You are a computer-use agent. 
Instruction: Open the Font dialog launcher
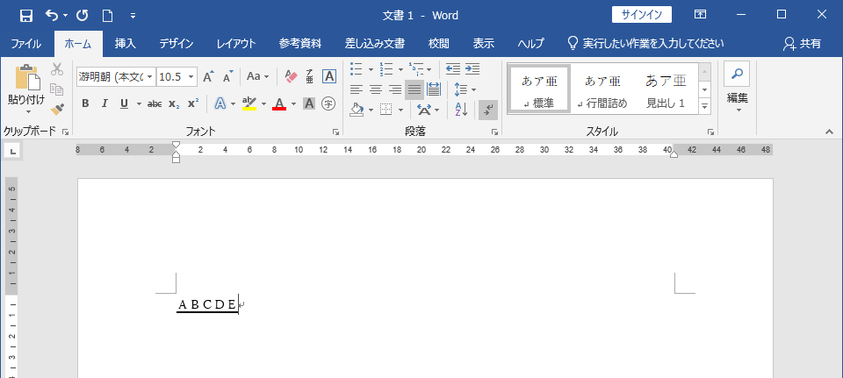[x=335, y=132]
